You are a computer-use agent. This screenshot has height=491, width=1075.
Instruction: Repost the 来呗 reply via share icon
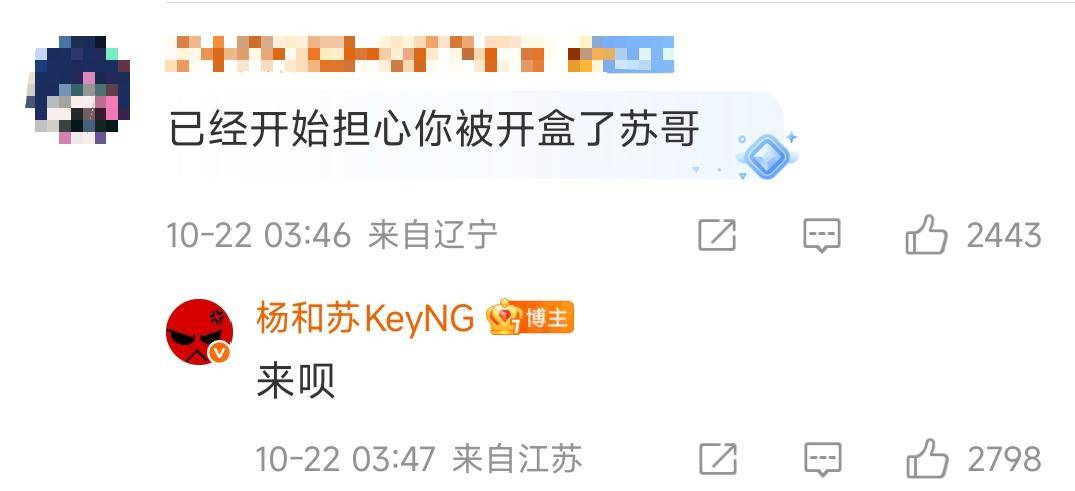[x=718, y=459]
